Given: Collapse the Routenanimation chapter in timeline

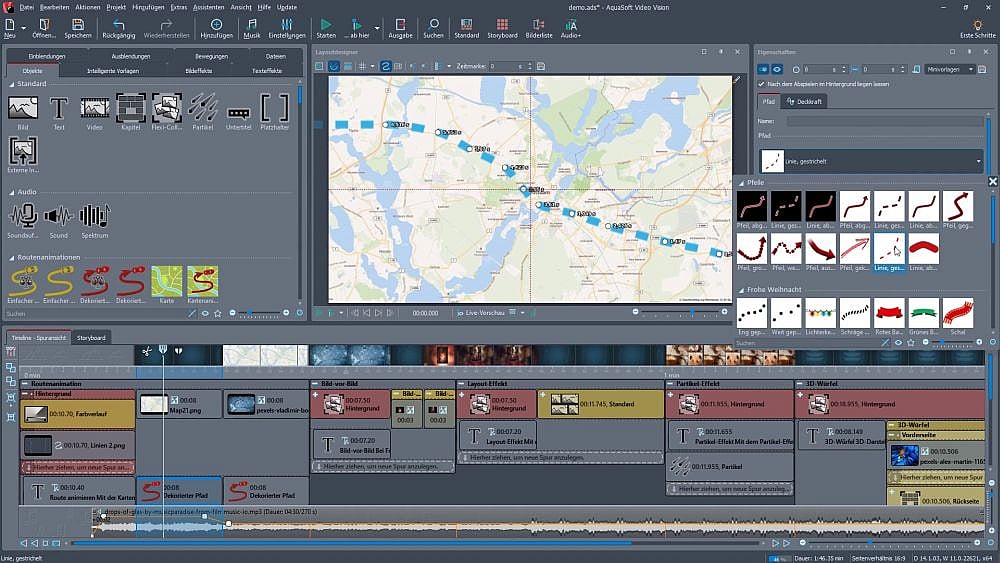Looking at the screenshot, I should click(25, 383).
